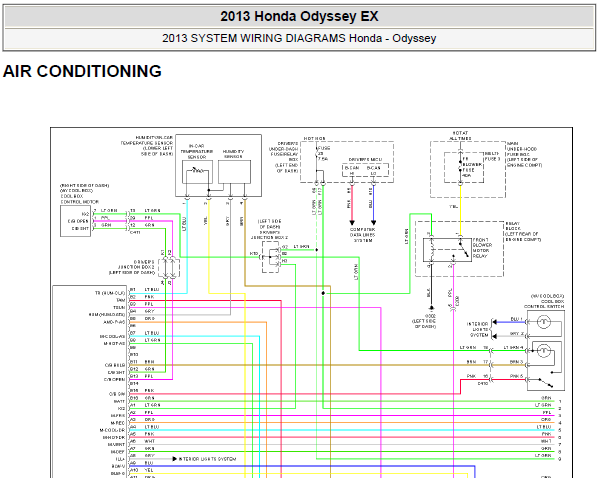Click the "LT BLU 5" wire end label at right edge
603x478 pixels.
pos(549,428)
